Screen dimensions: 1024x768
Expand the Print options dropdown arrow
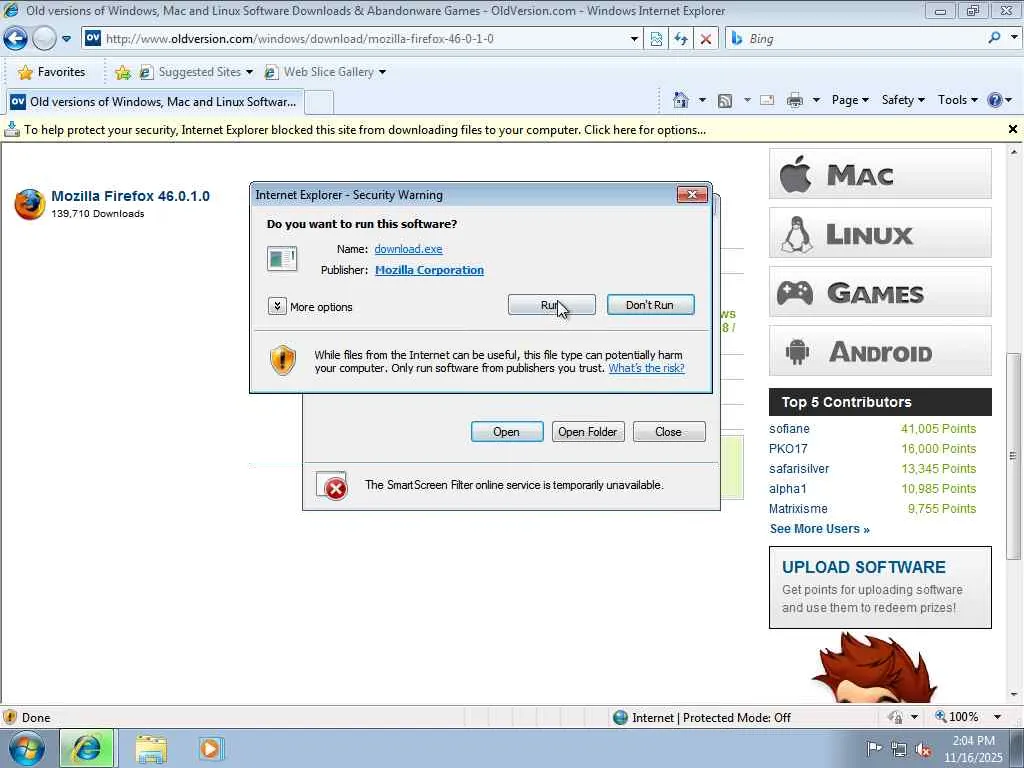point(816,100)
